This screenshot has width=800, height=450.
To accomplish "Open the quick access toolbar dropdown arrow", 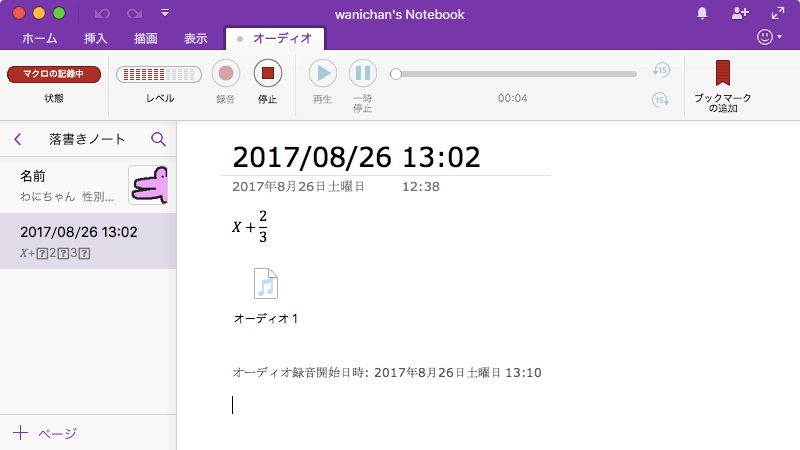I will [164, 13].
